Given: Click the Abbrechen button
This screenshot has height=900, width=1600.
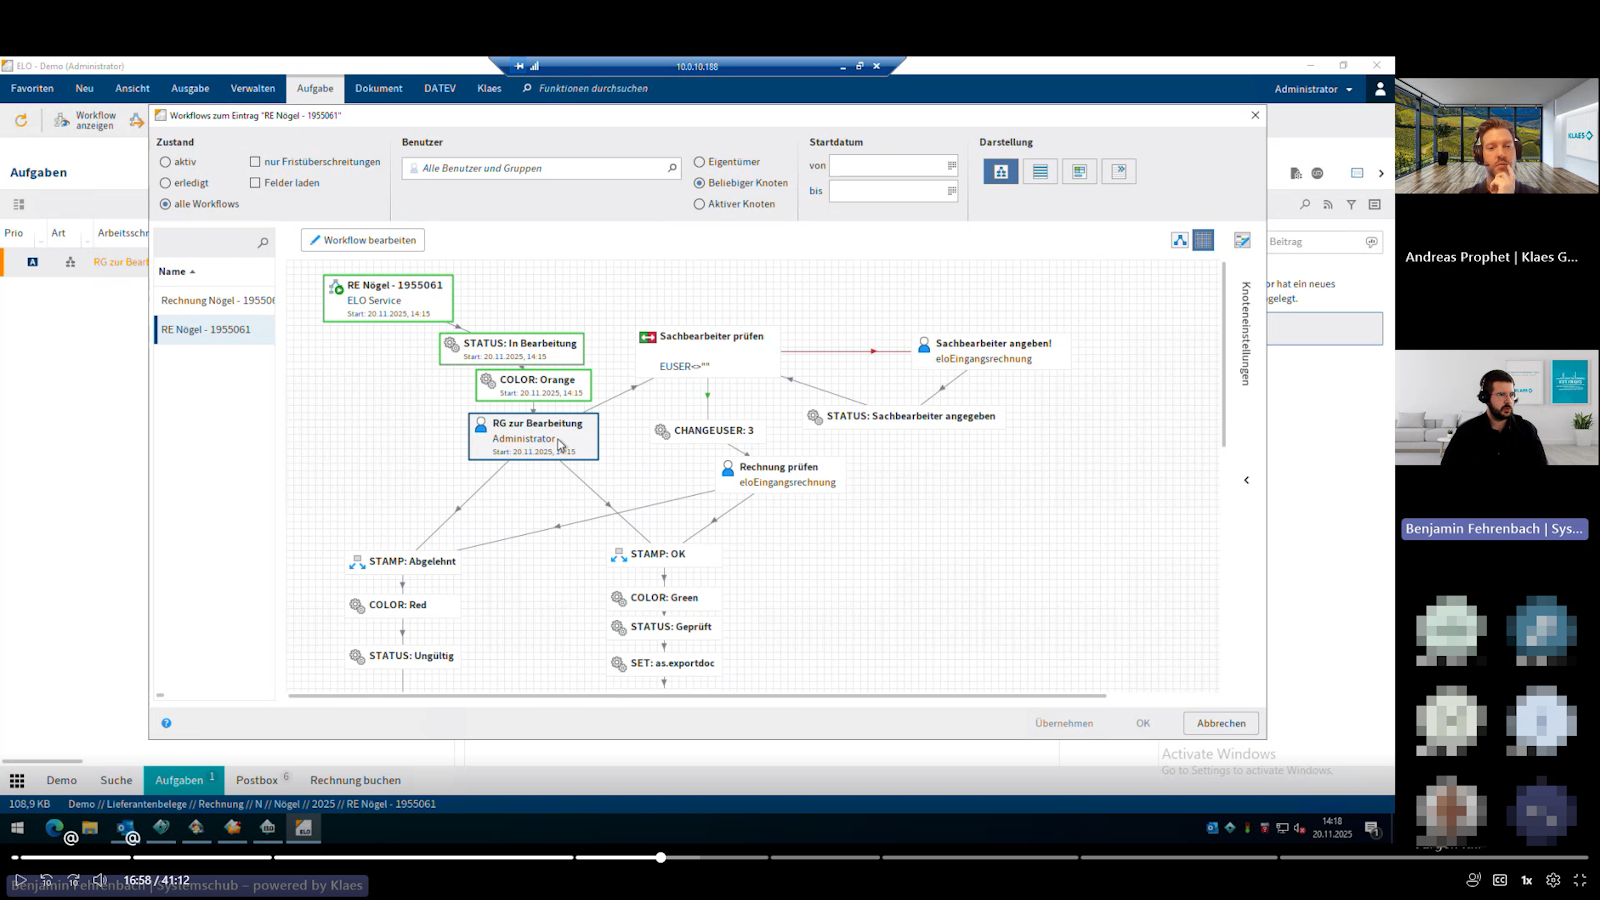Looking at the screenshot, I should click(1220, 723).
